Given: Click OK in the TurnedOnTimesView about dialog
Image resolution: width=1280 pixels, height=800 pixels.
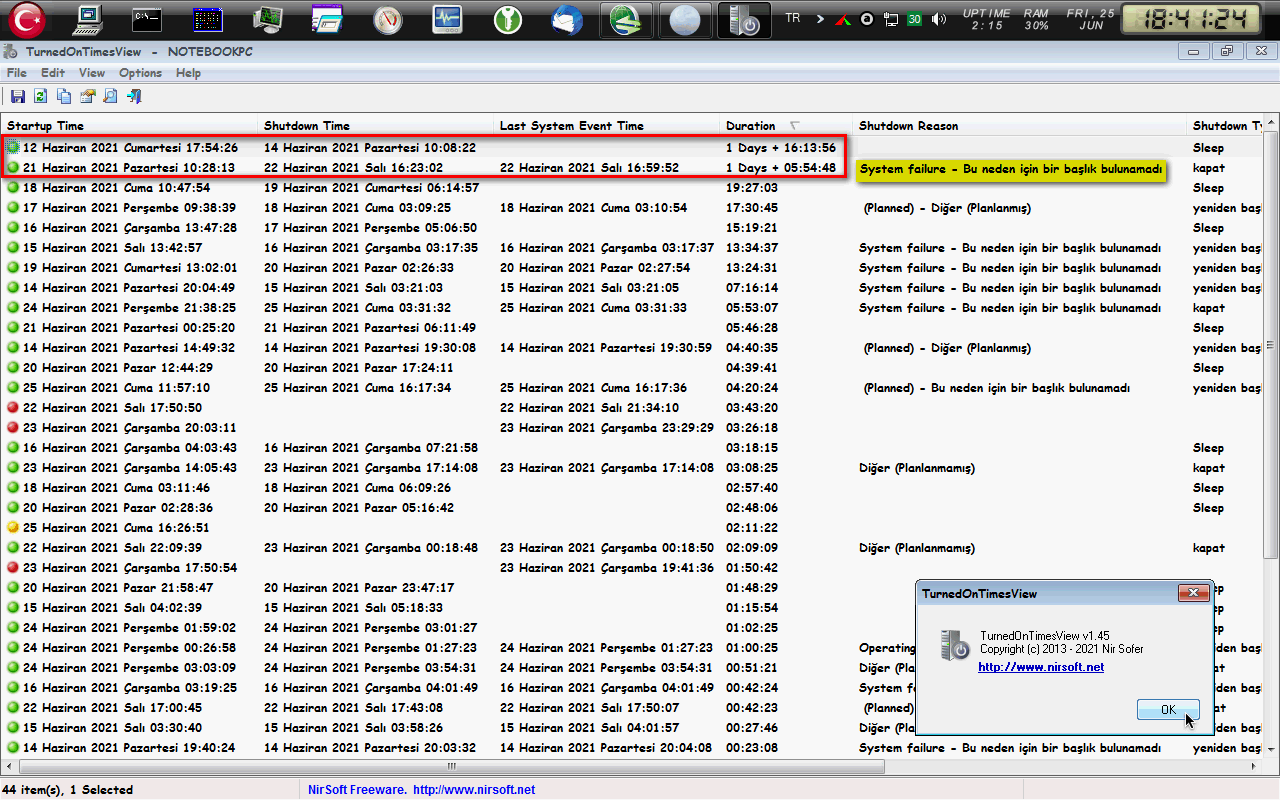Looking at the screenshot, I should click(1168, 710).
